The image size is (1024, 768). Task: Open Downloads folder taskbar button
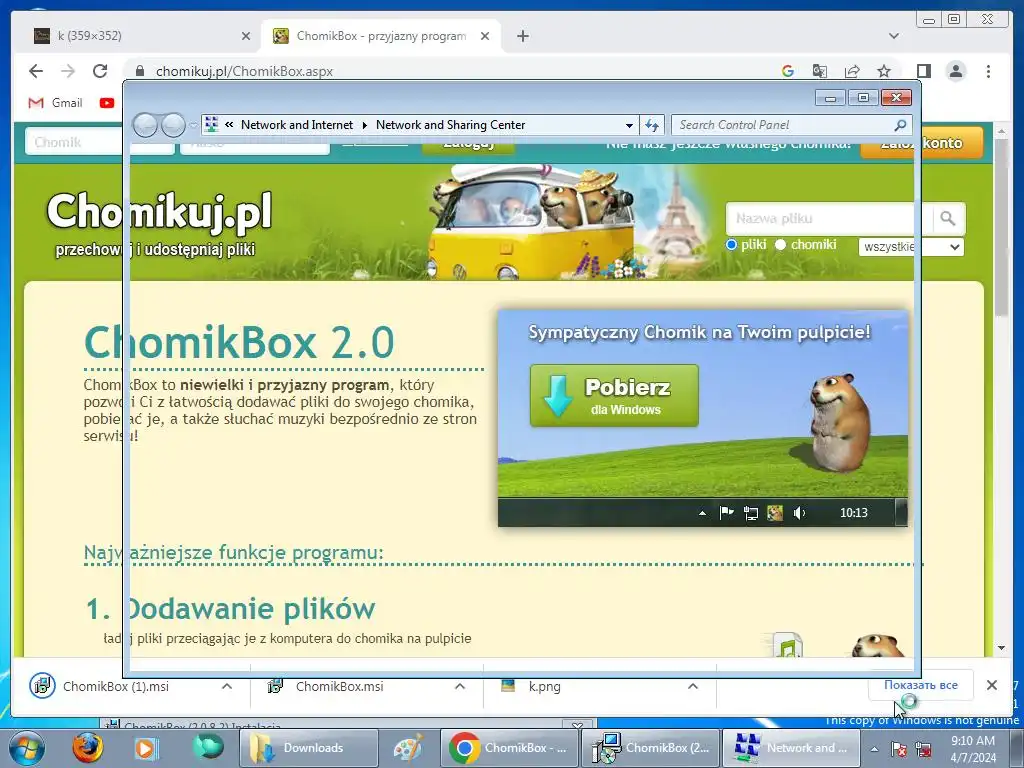click(x=309, y=748)
